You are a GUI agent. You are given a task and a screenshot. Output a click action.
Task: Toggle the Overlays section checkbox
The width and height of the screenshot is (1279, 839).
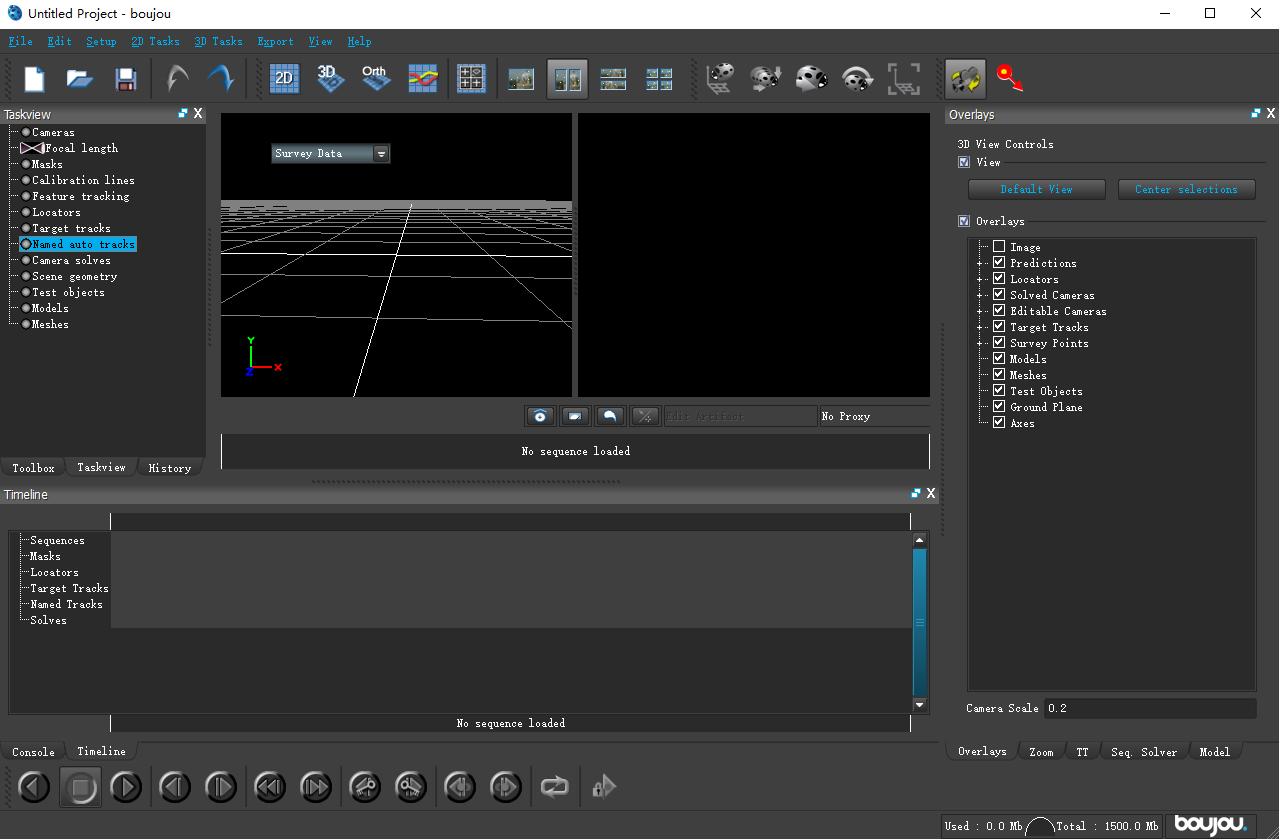pyautogui.click(x=964, y=221)
